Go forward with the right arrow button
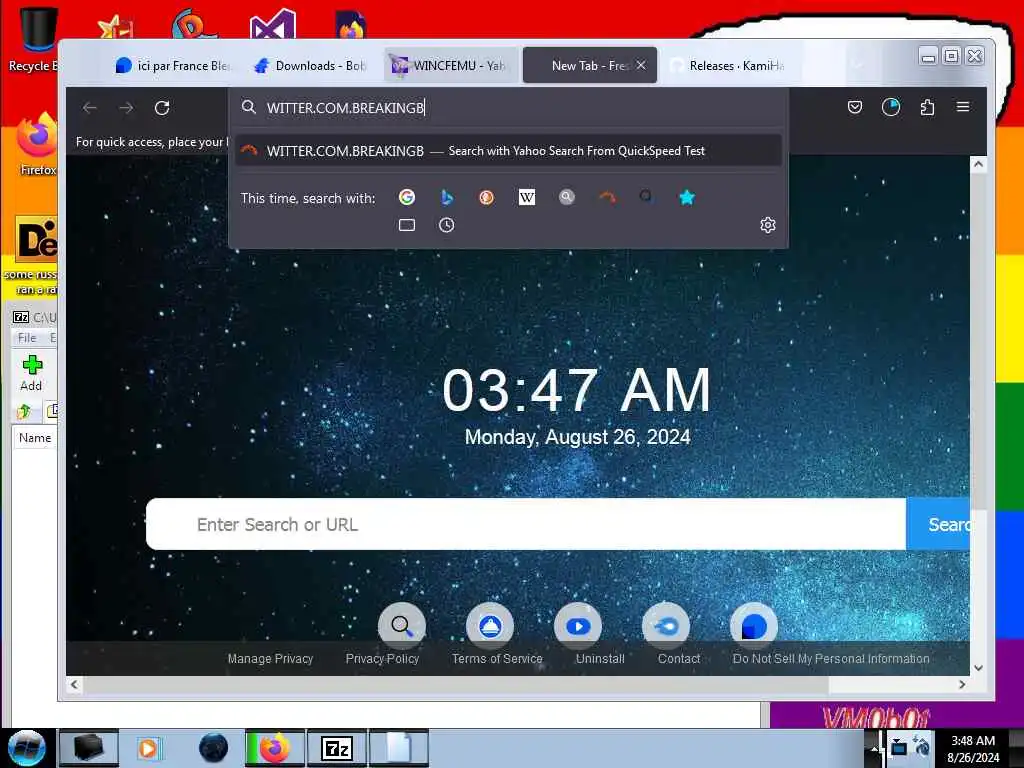The image size is (1024, 768). coord(126,108)
